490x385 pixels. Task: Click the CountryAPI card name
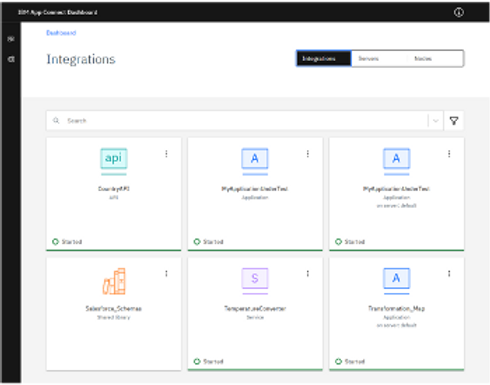tap(114, 189)
